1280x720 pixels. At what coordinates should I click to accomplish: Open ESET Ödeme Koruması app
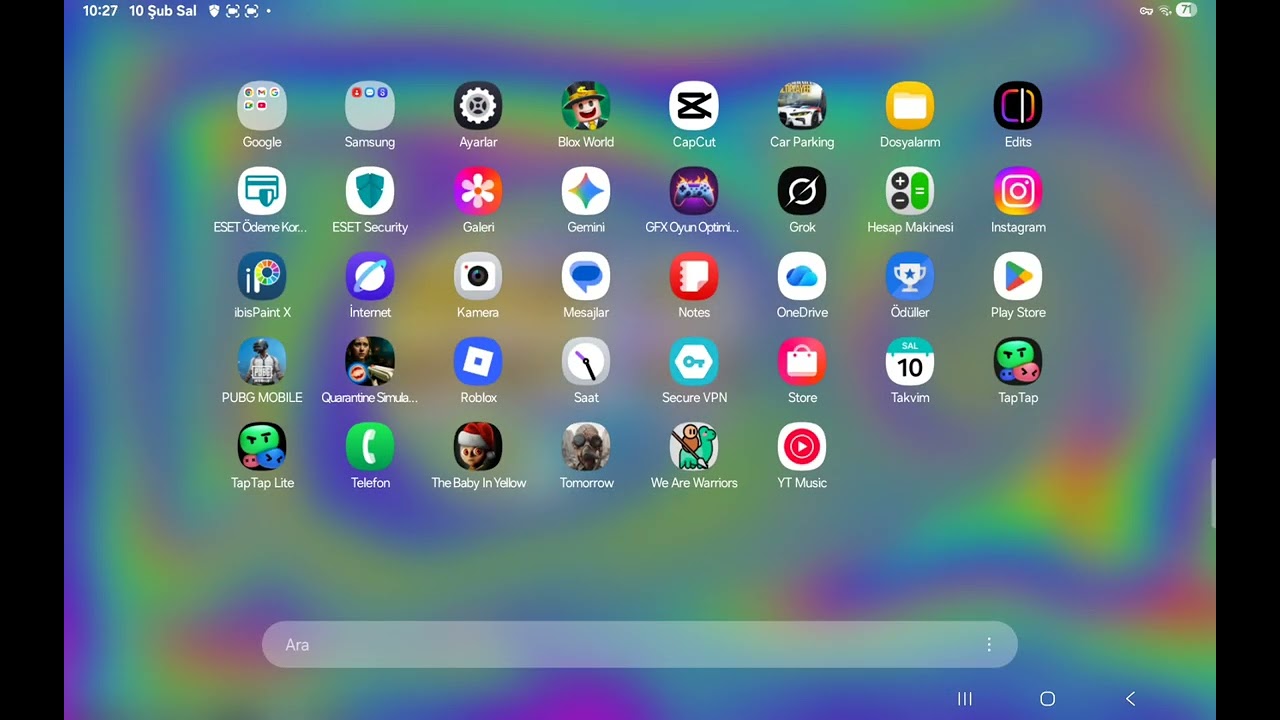pos(262,191)
